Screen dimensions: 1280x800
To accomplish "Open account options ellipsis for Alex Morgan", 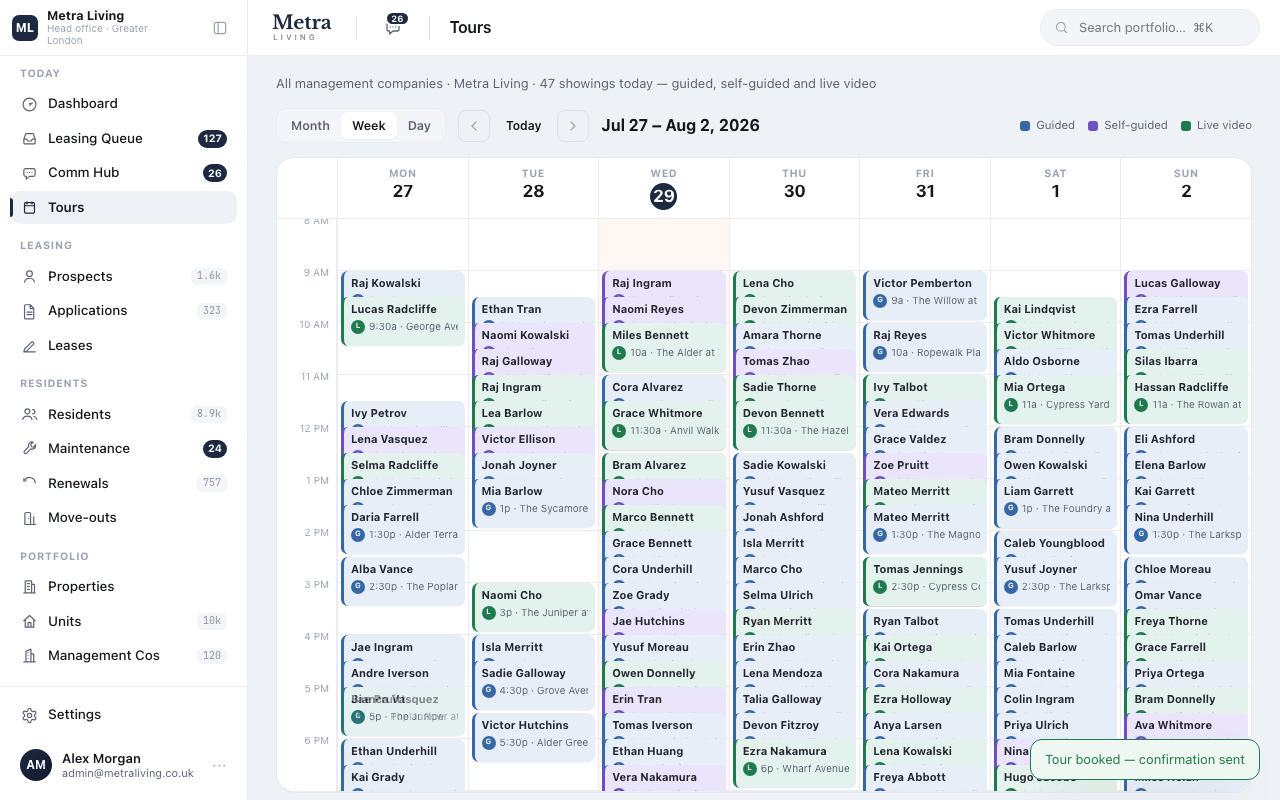I will (219, 766).
